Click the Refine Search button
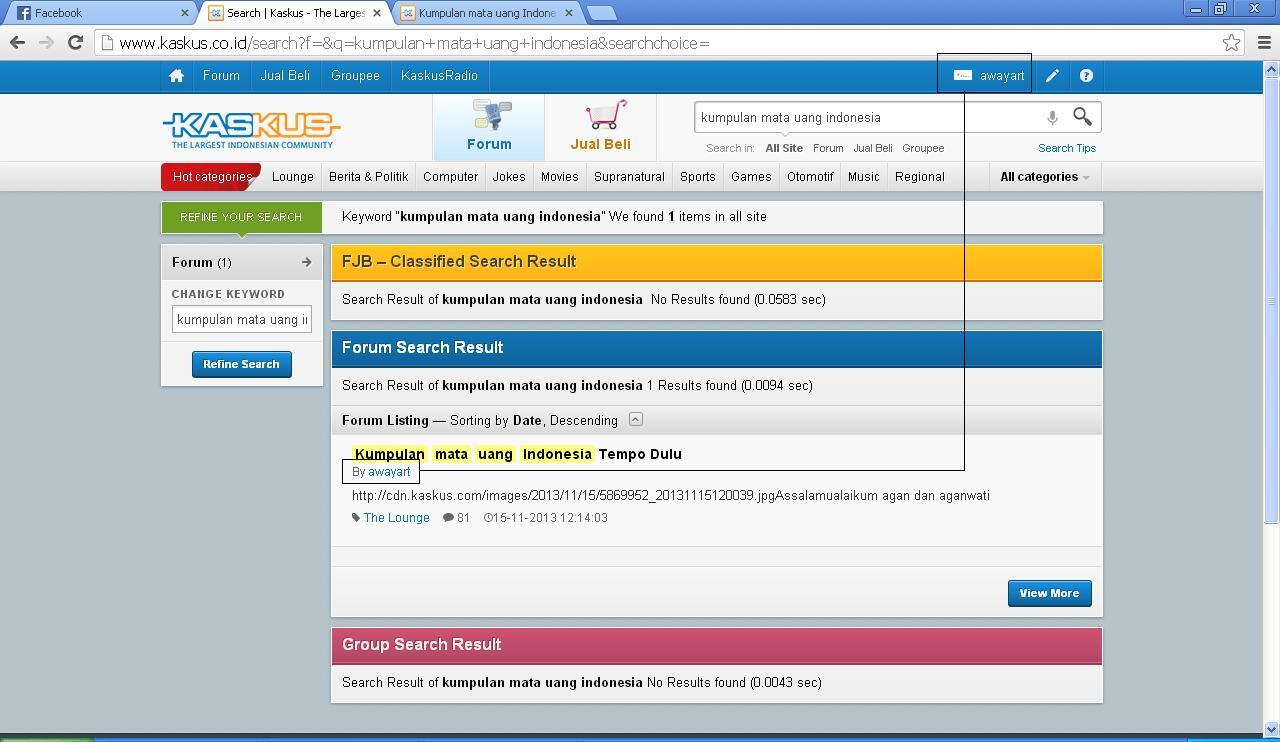Screen dimensions: 1280x742 point(242,364)
